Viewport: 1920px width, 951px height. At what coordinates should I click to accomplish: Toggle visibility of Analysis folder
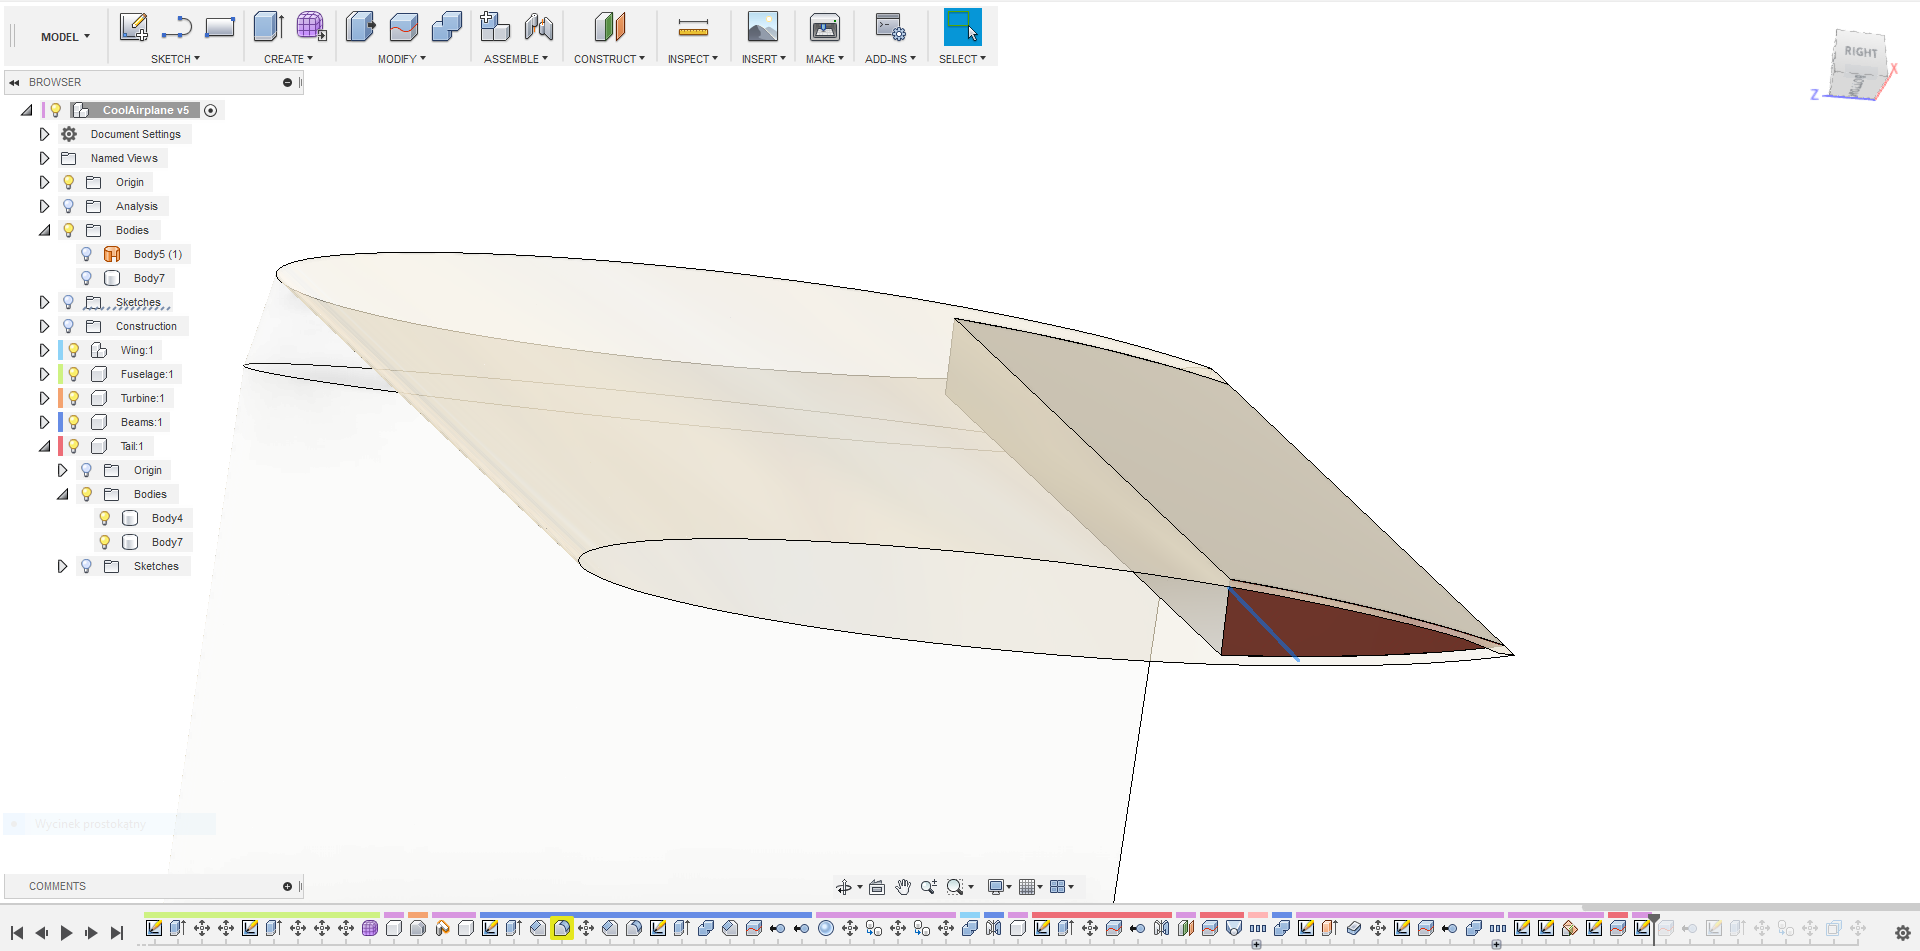pos(68,206)
